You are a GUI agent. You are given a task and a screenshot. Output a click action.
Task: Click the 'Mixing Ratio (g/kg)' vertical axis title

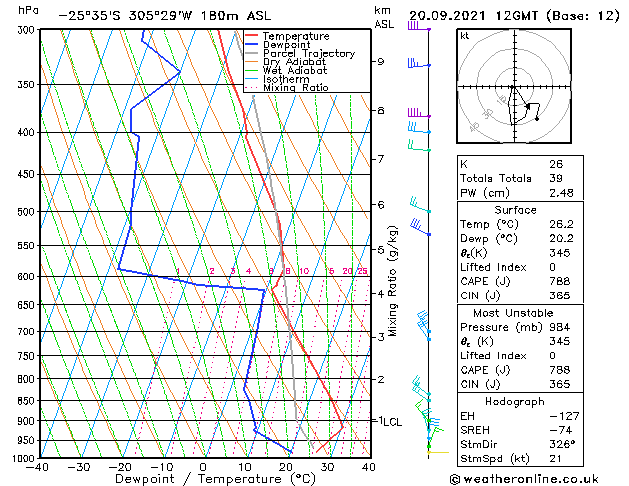[393, 281]
